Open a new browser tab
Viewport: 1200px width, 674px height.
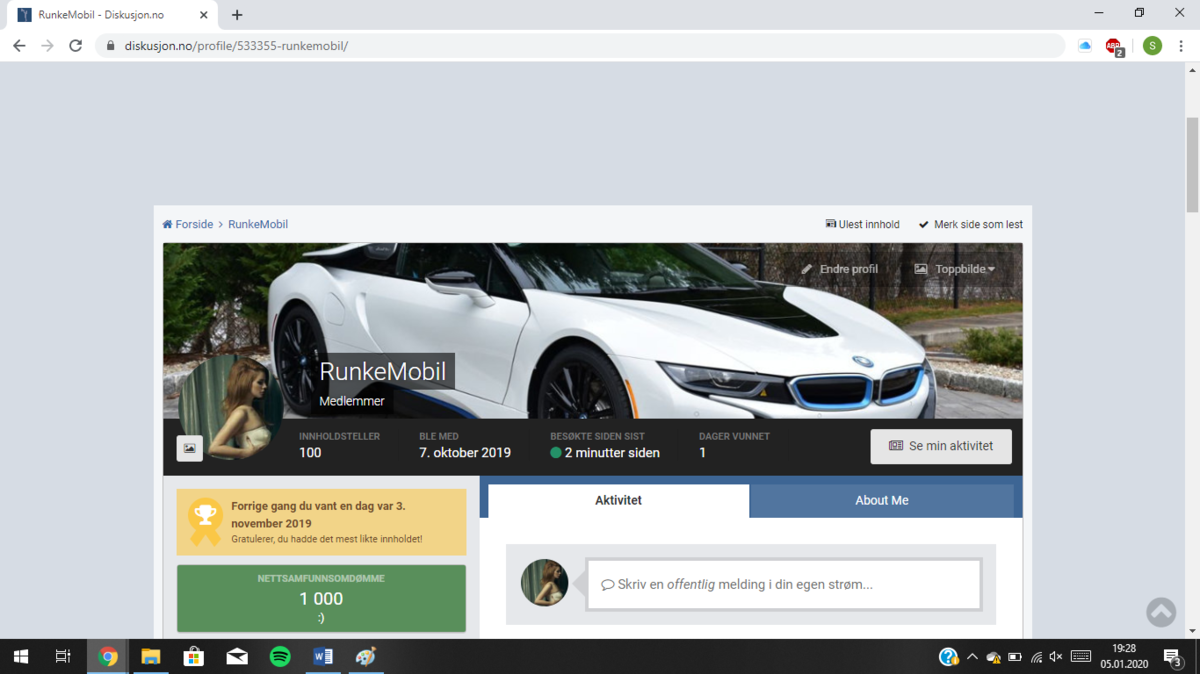point(237,15)
